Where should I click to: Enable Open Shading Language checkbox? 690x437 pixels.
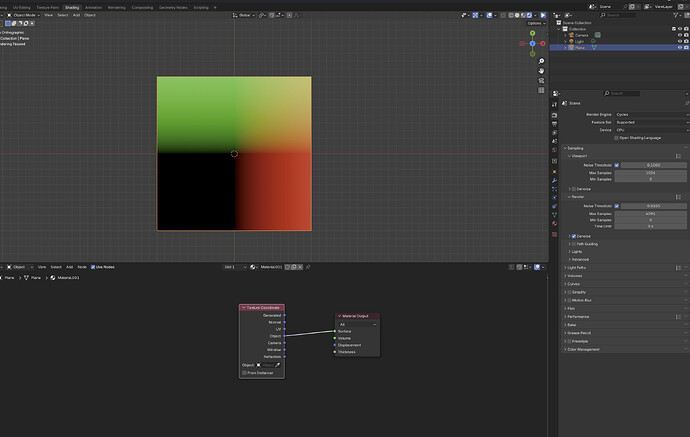tap(617, 138)
